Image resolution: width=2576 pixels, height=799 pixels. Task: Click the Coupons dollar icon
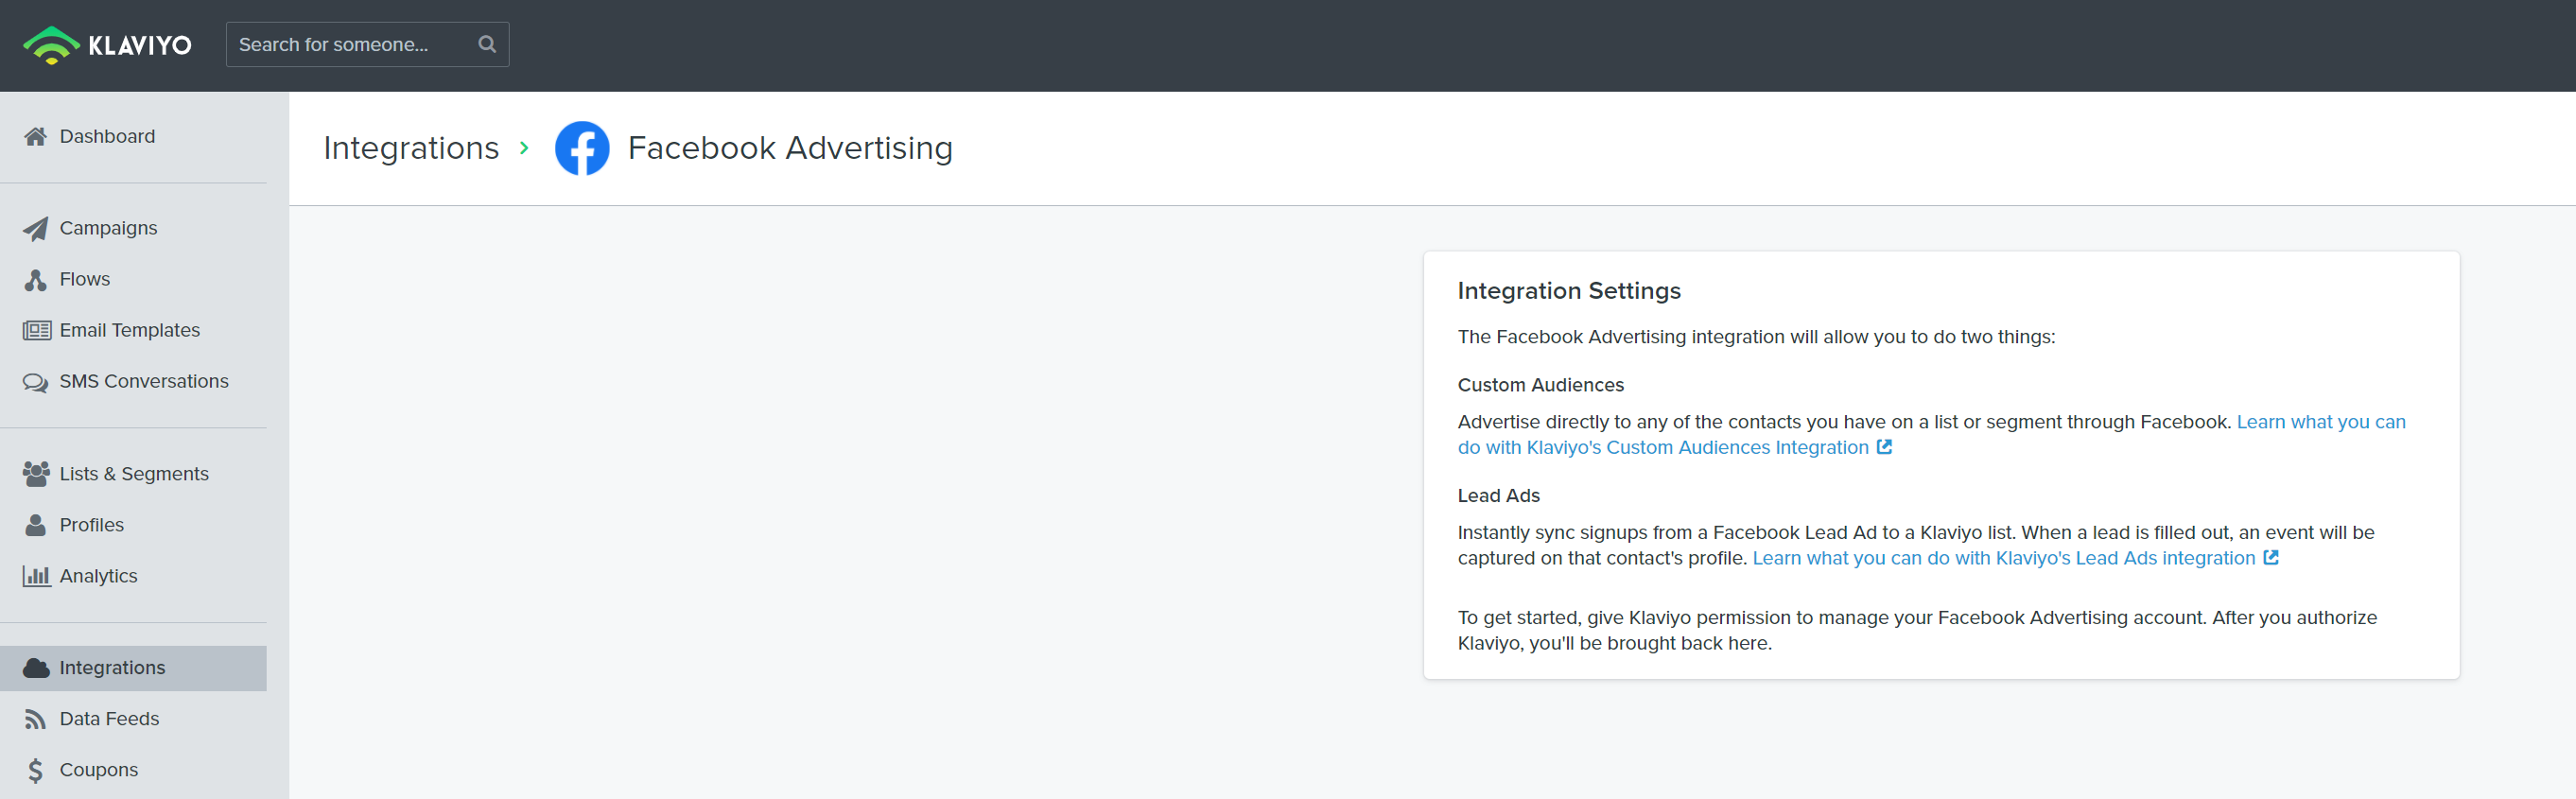(36, 769)
